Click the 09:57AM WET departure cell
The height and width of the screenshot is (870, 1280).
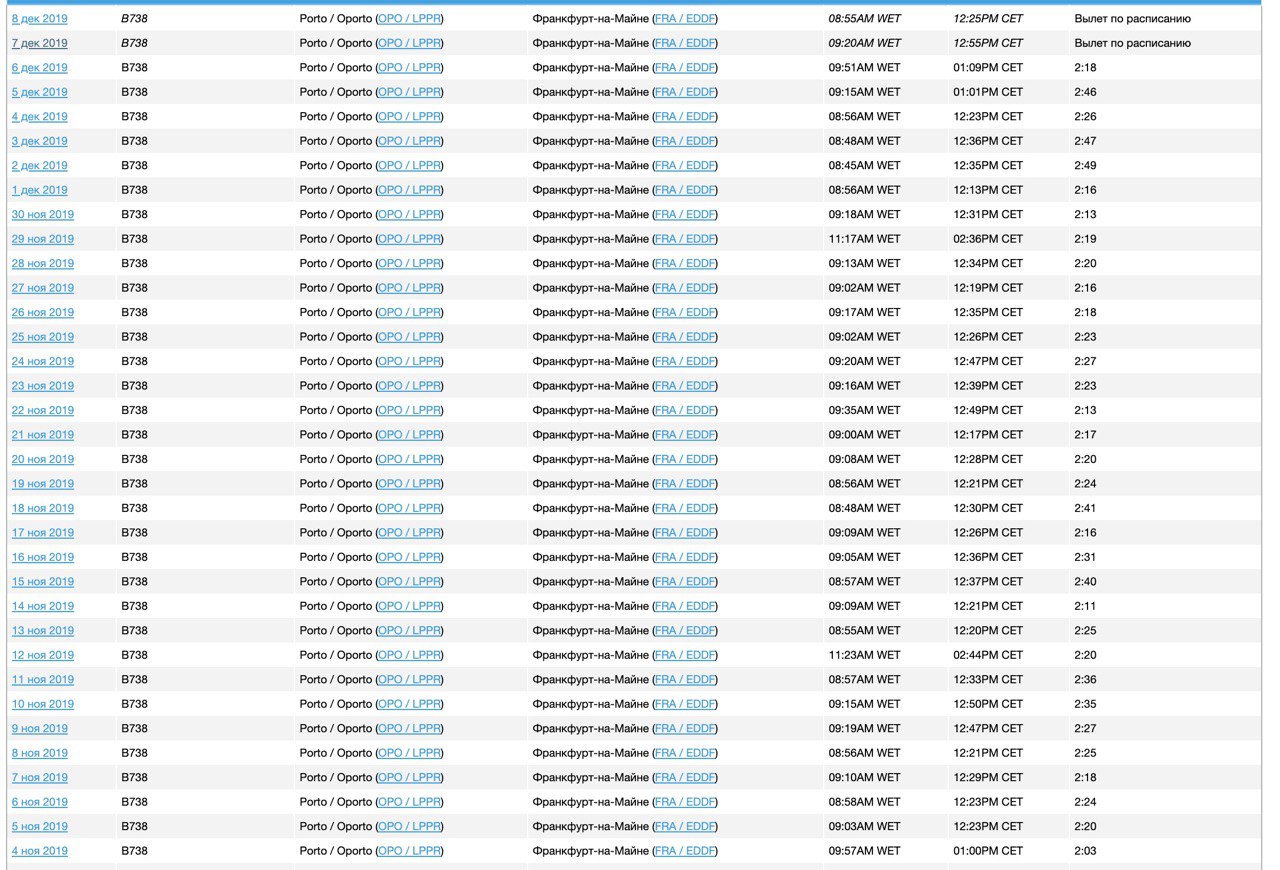[864, 852]
